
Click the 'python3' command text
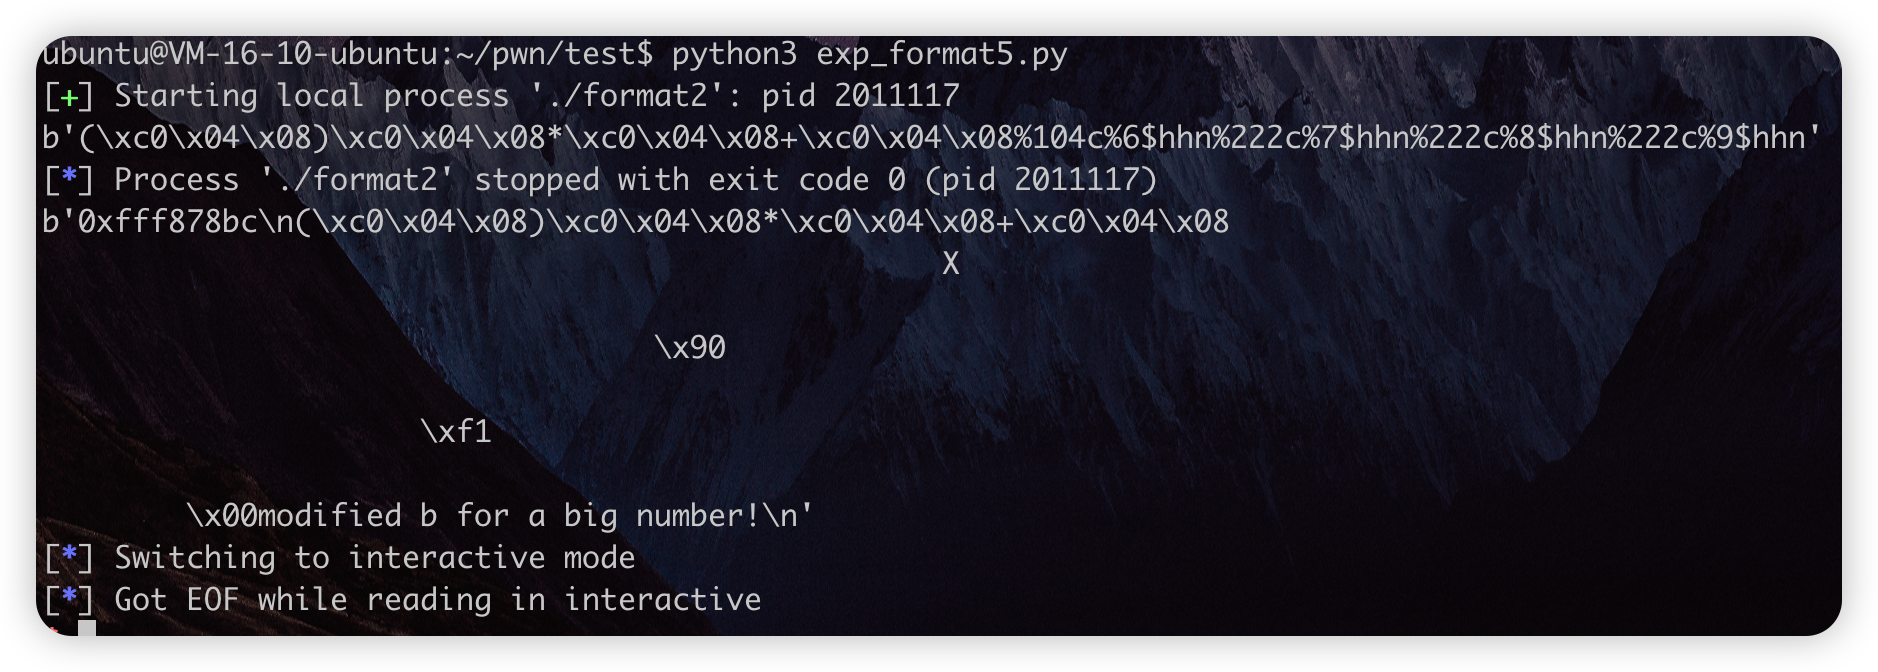point(734,54)
